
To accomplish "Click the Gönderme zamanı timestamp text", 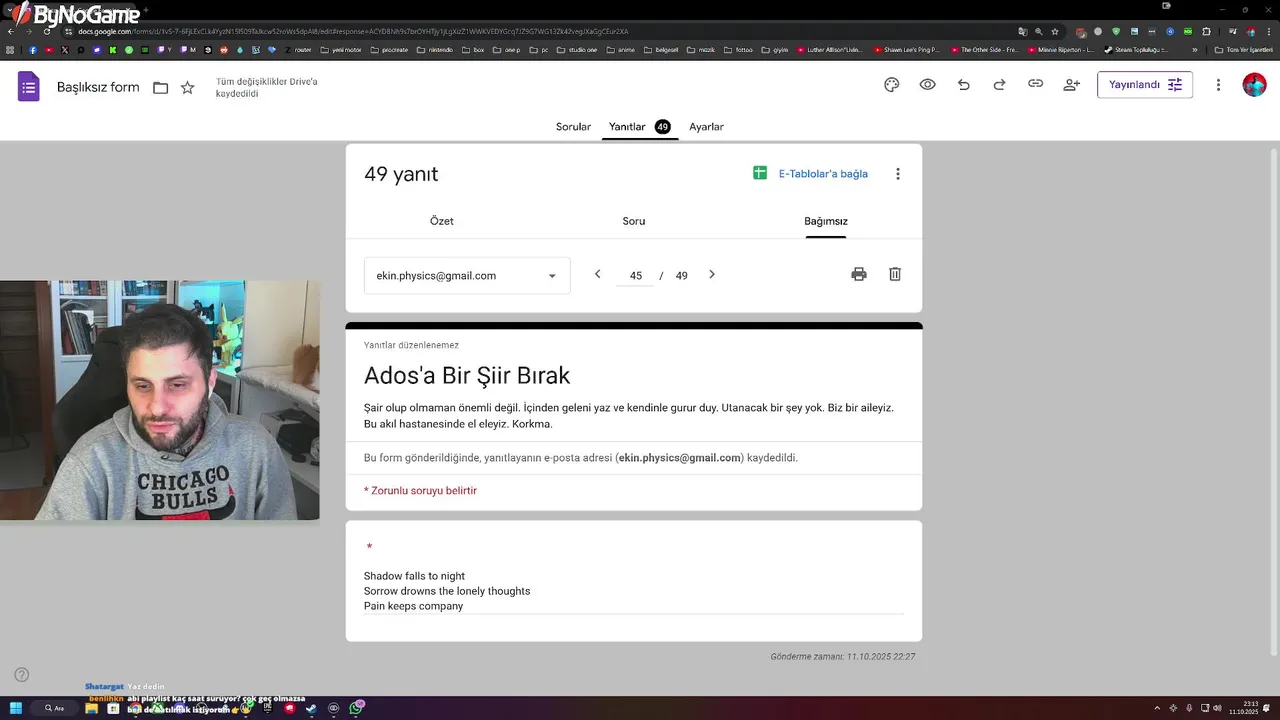I will click(843, 657).
